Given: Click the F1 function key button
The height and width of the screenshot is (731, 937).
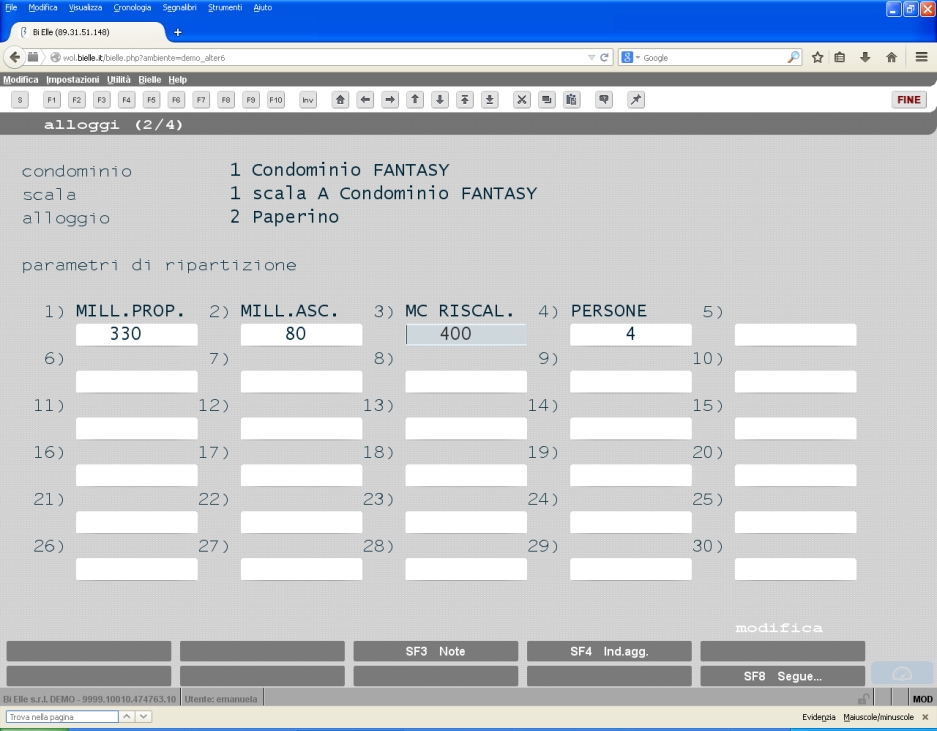Looking at the screenshot, I should coord(51,100).
